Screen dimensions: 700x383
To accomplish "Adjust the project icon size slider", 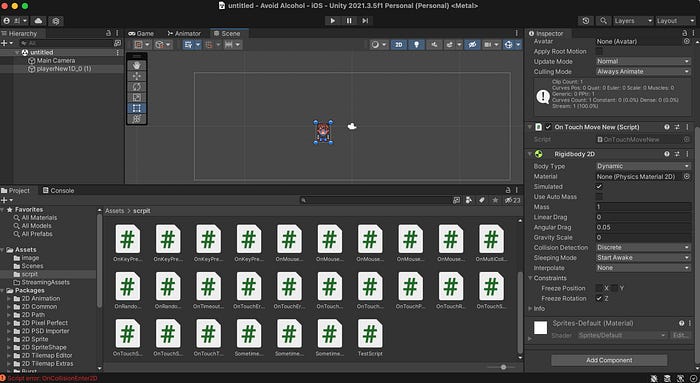I will [503, 367].
